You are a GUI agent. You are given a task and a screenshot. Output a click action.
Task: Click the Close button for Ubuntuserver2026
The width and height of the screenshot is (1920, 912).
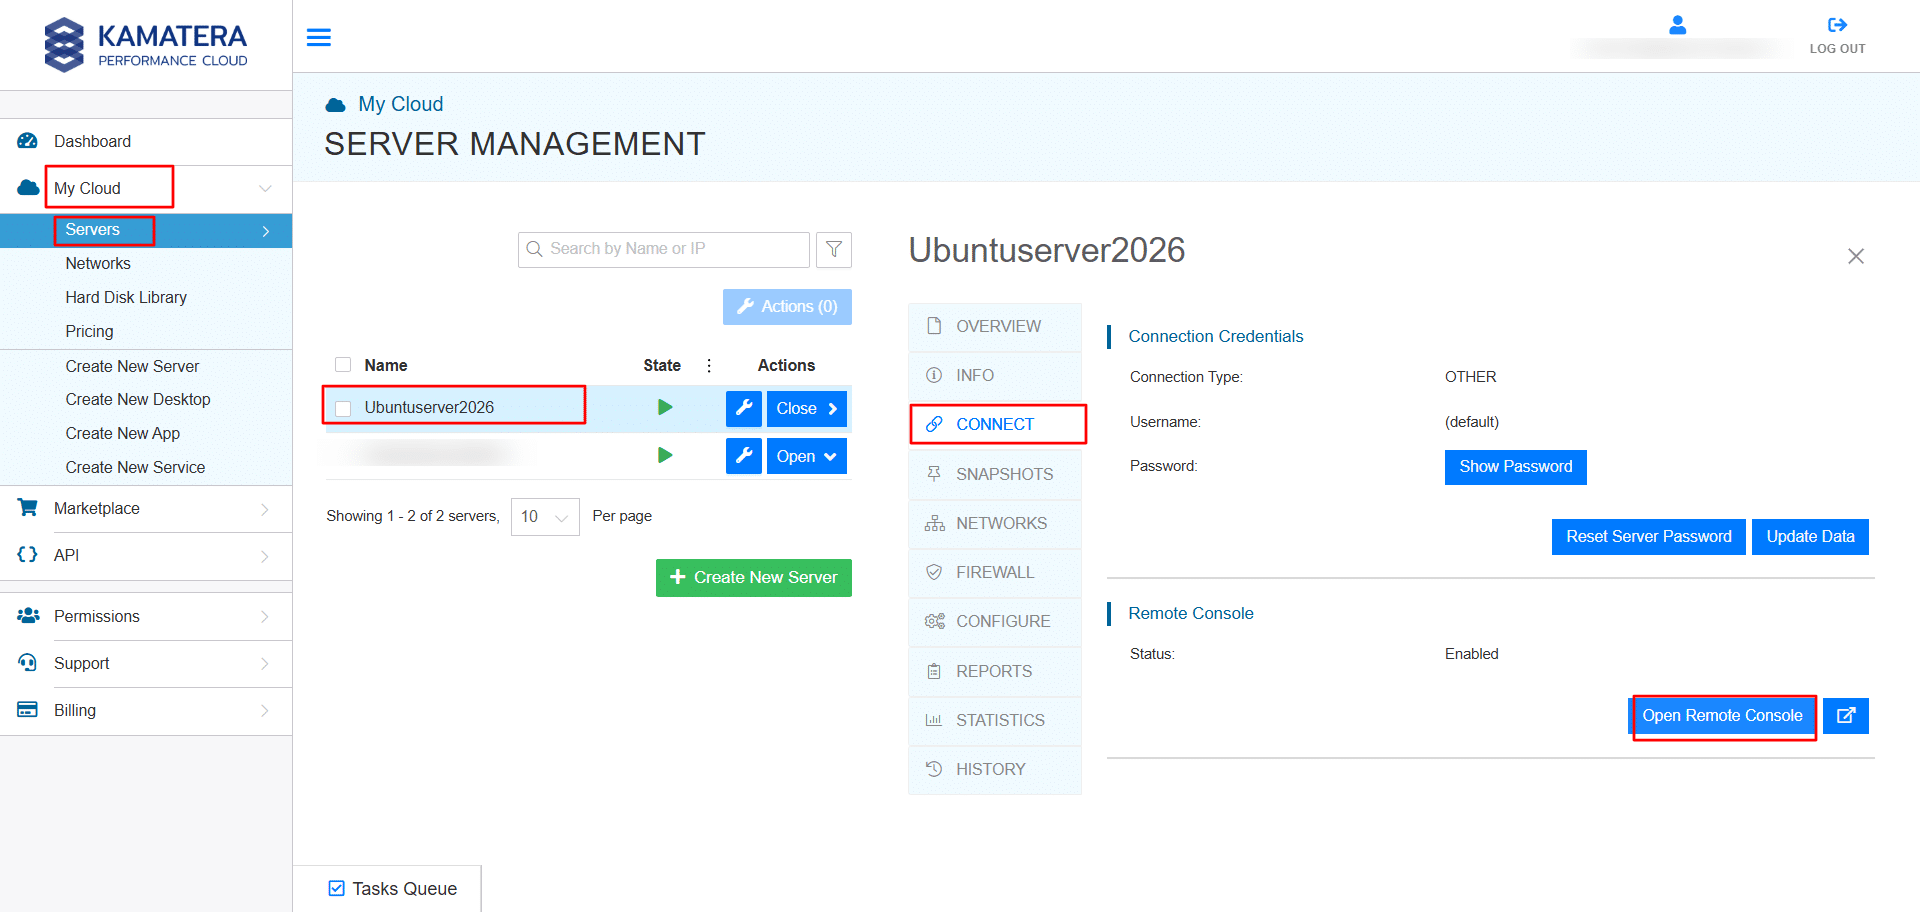click(x=807, y=408)
